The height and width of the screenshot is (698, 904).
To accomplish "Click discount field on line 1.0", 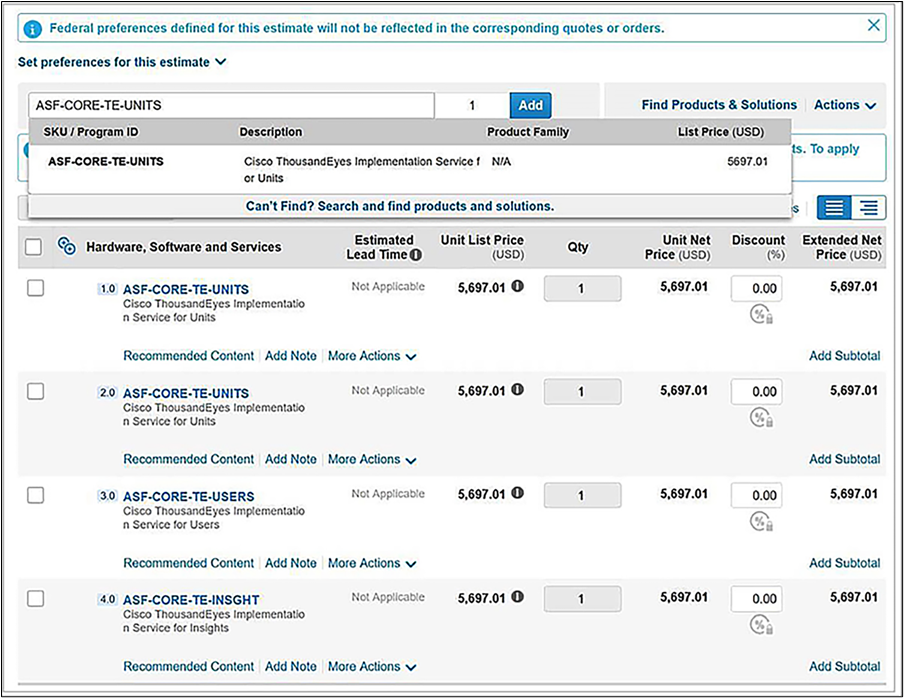I will tap(756, 289).
